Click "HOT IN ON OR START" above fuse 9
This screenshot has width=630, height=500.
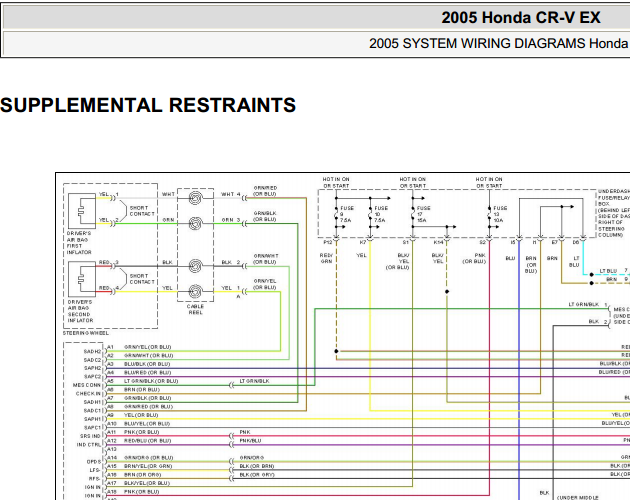pos(336,182)
